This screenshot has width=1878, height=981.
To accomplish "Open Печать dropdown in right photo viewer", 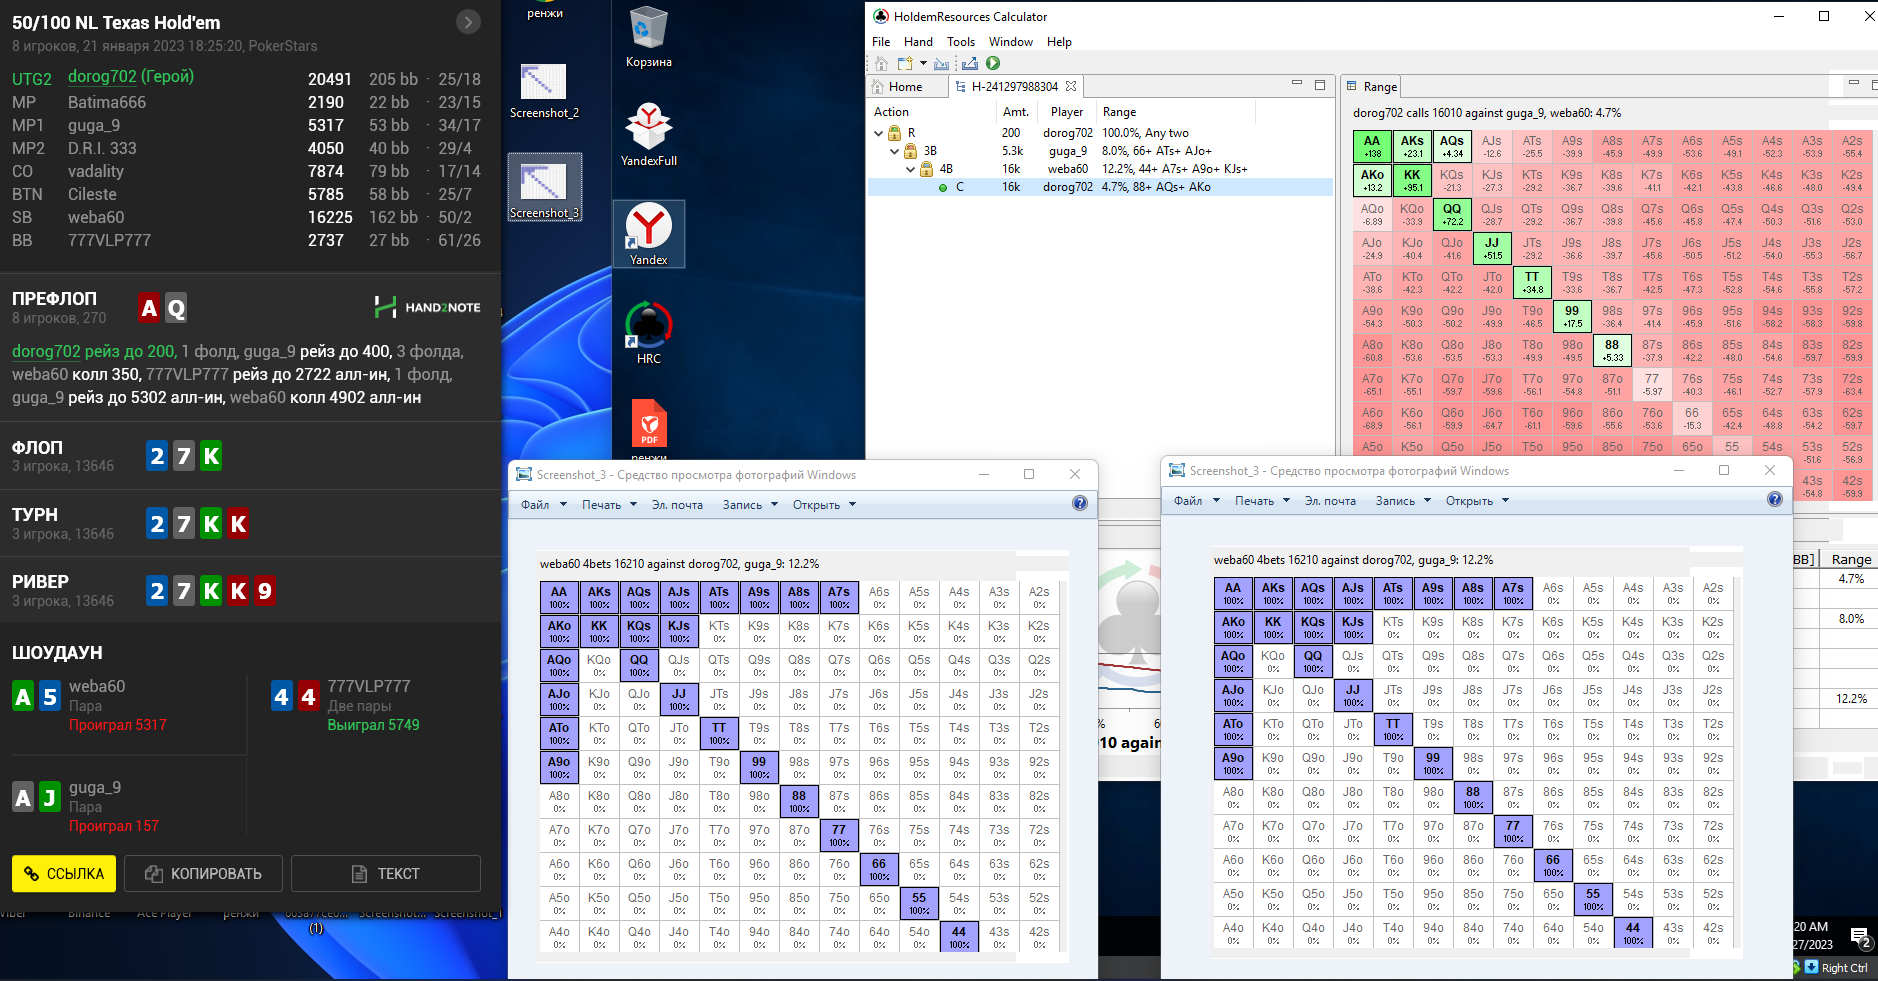I will 1262,501.
